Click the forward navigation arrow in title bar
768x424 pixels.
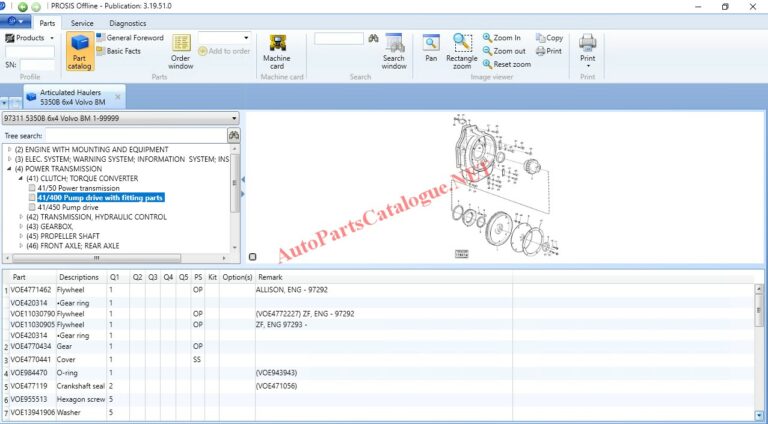36,6
